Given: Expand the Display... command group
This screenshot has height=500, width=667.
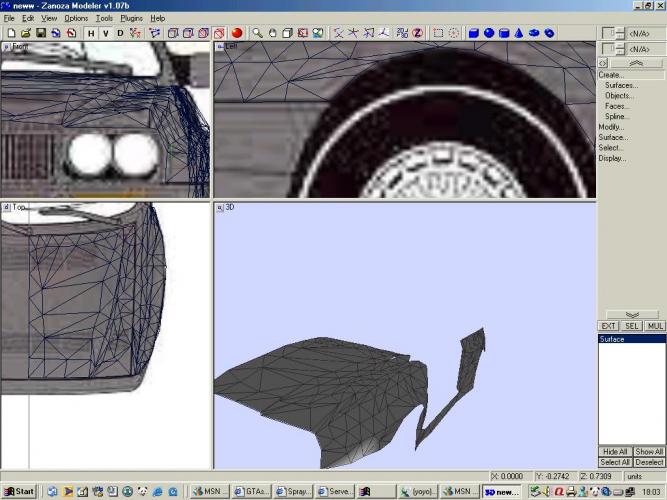Looking at the screenshot, I should click(612, 158).
